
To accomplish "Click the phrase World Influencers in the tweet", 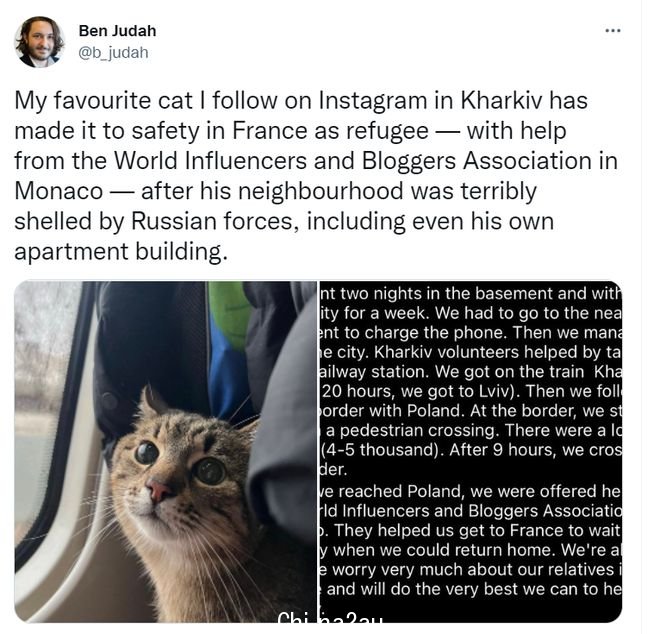I will click(x=210, y=161).
